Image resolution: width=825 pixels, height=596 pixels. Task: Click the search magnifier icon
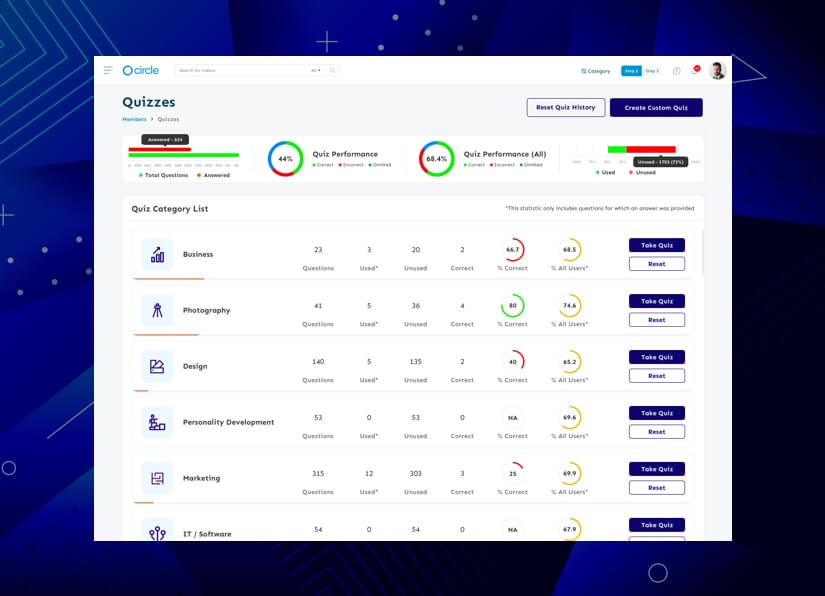tap(333, 70)
